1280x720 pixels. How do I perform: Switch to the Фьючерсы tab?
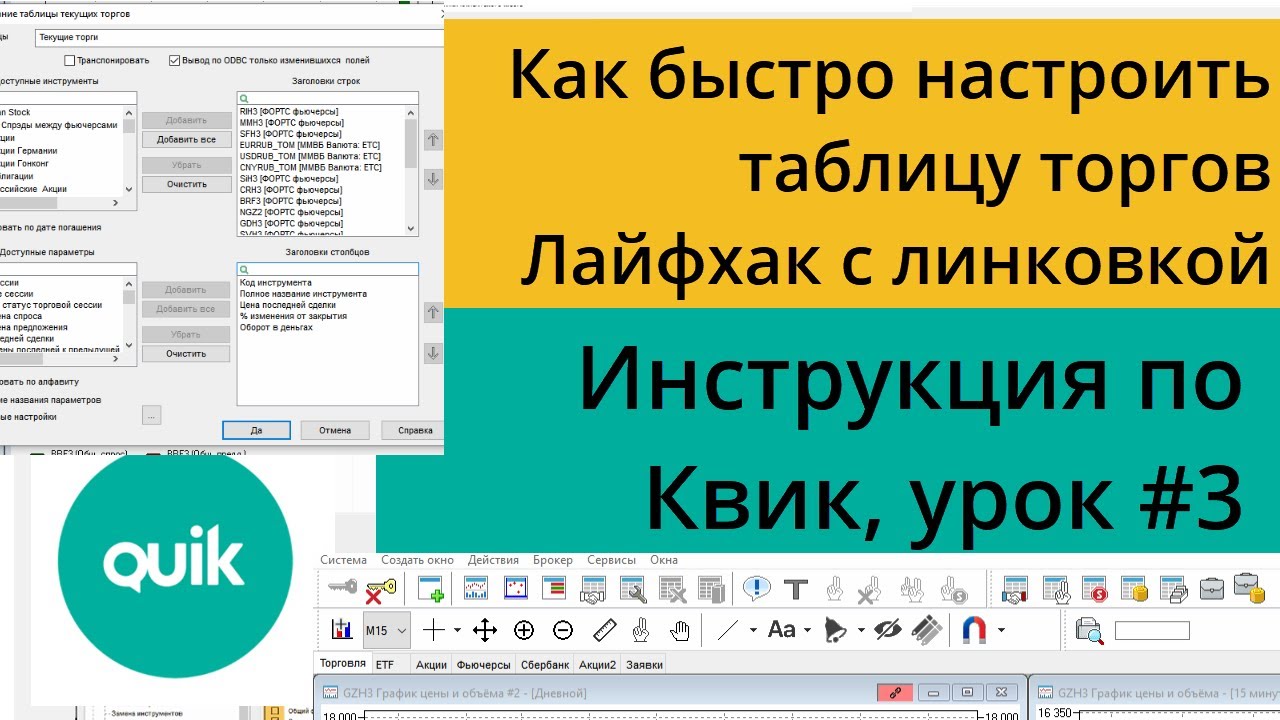click(484, 664)
